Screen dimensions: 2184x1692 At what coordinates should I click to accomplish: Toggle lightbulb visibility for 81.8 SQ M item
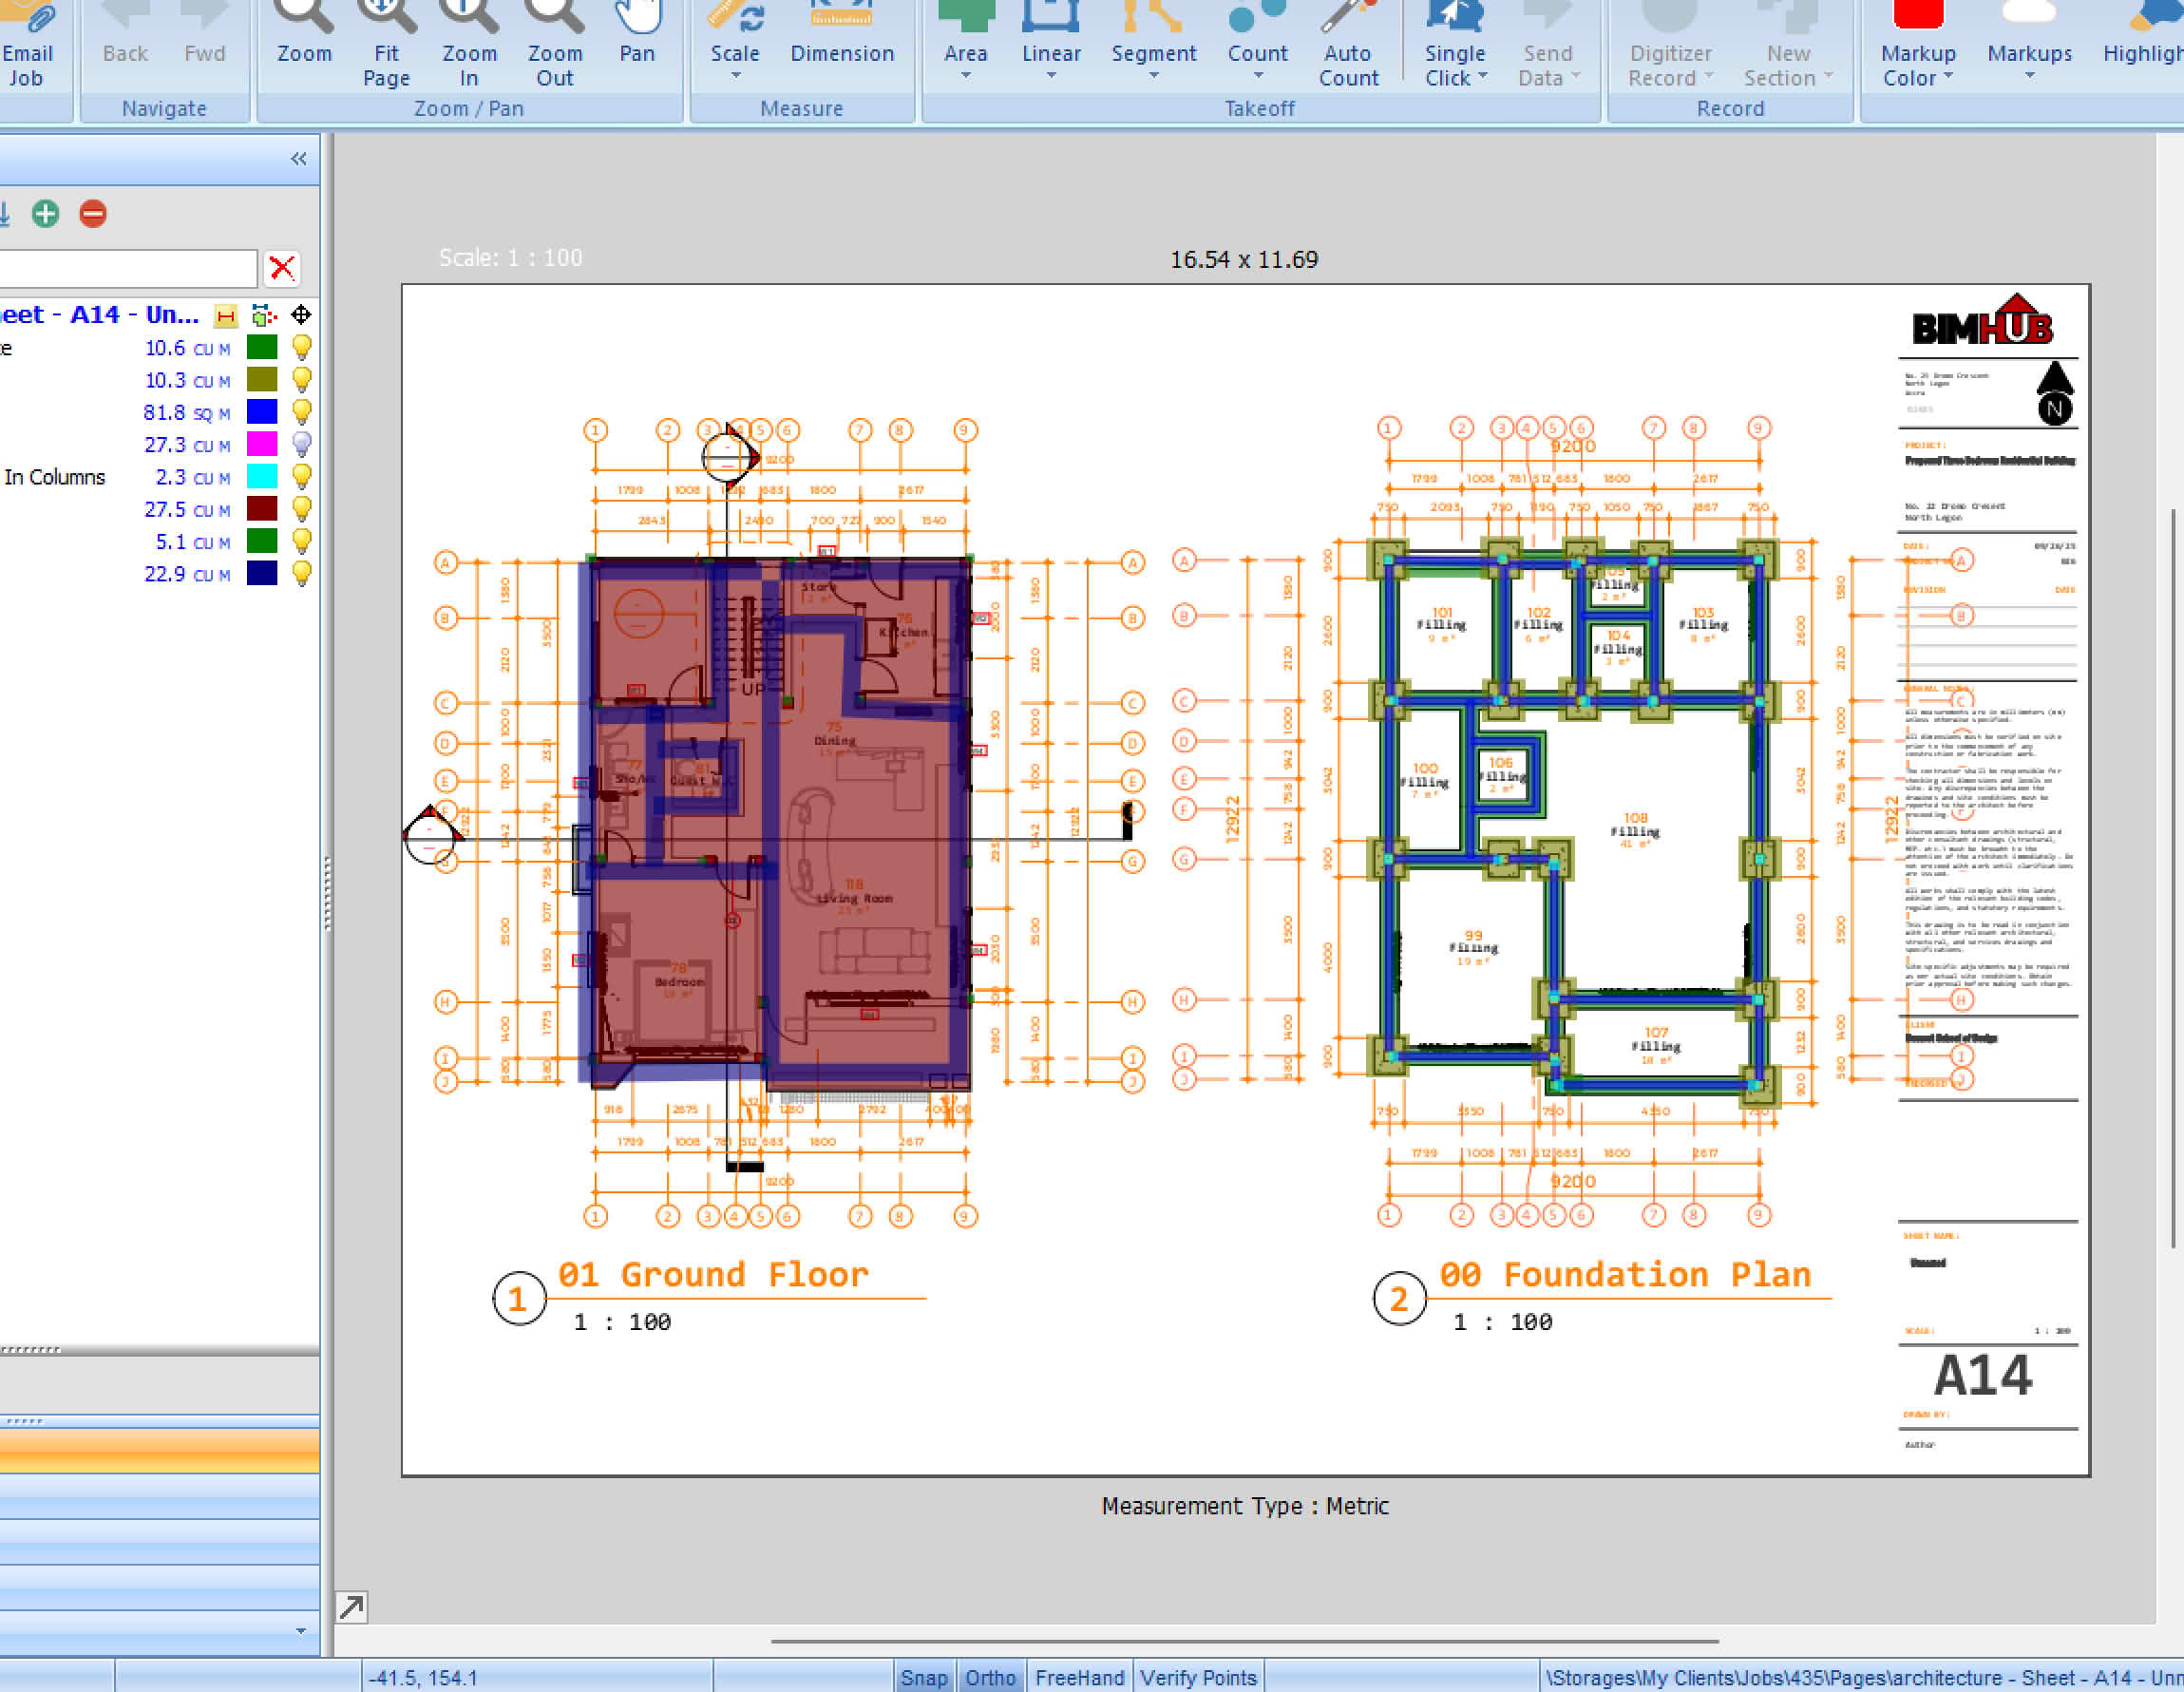tap(301, 412)
